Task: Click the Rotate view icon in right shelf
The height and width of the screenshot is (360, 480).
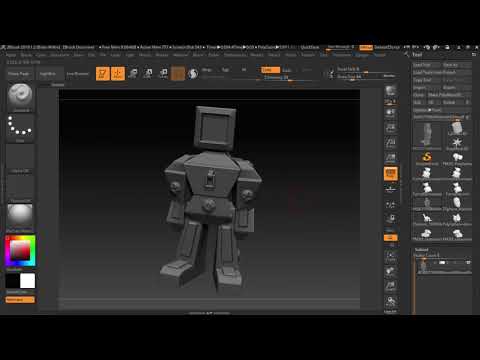Action: [x=391, y=302]
